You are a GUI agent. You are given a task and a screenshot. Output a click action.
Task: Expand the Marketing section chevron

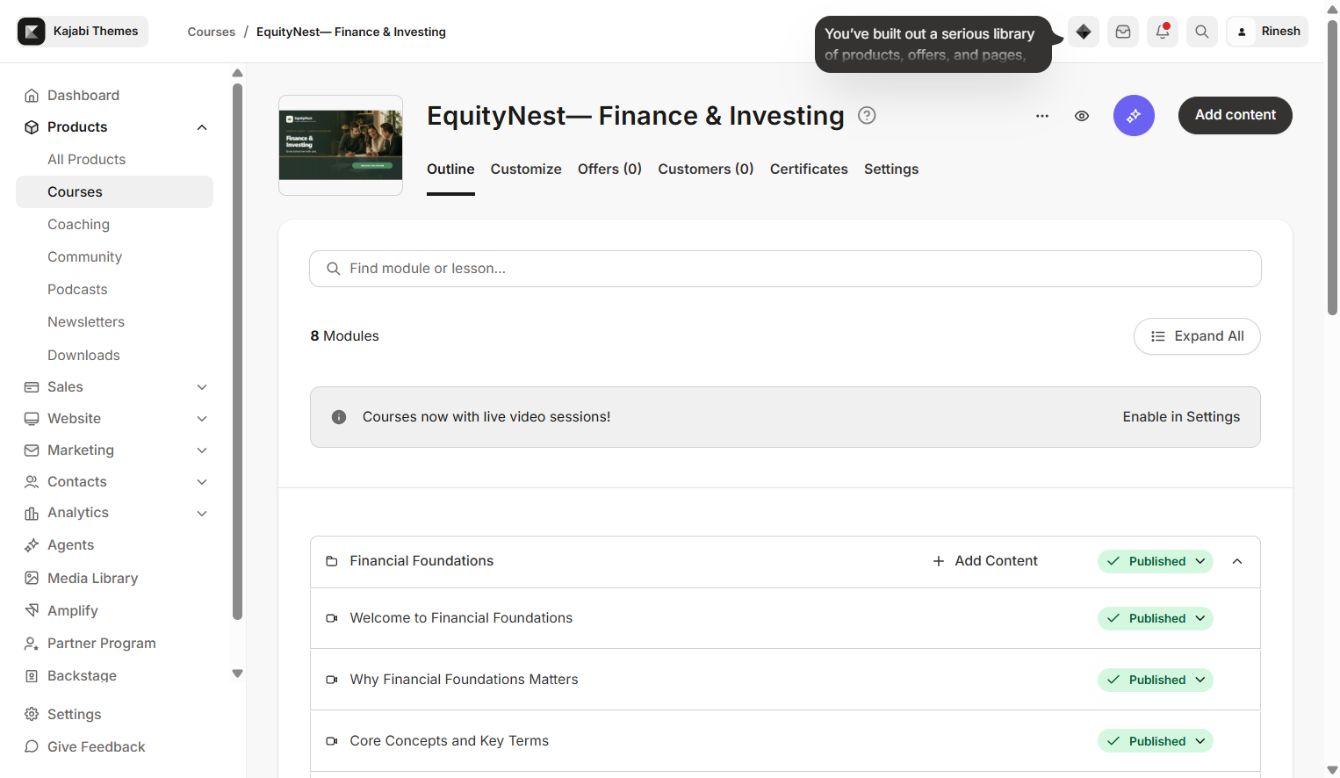pyautogui.click(x=202, y=451)
